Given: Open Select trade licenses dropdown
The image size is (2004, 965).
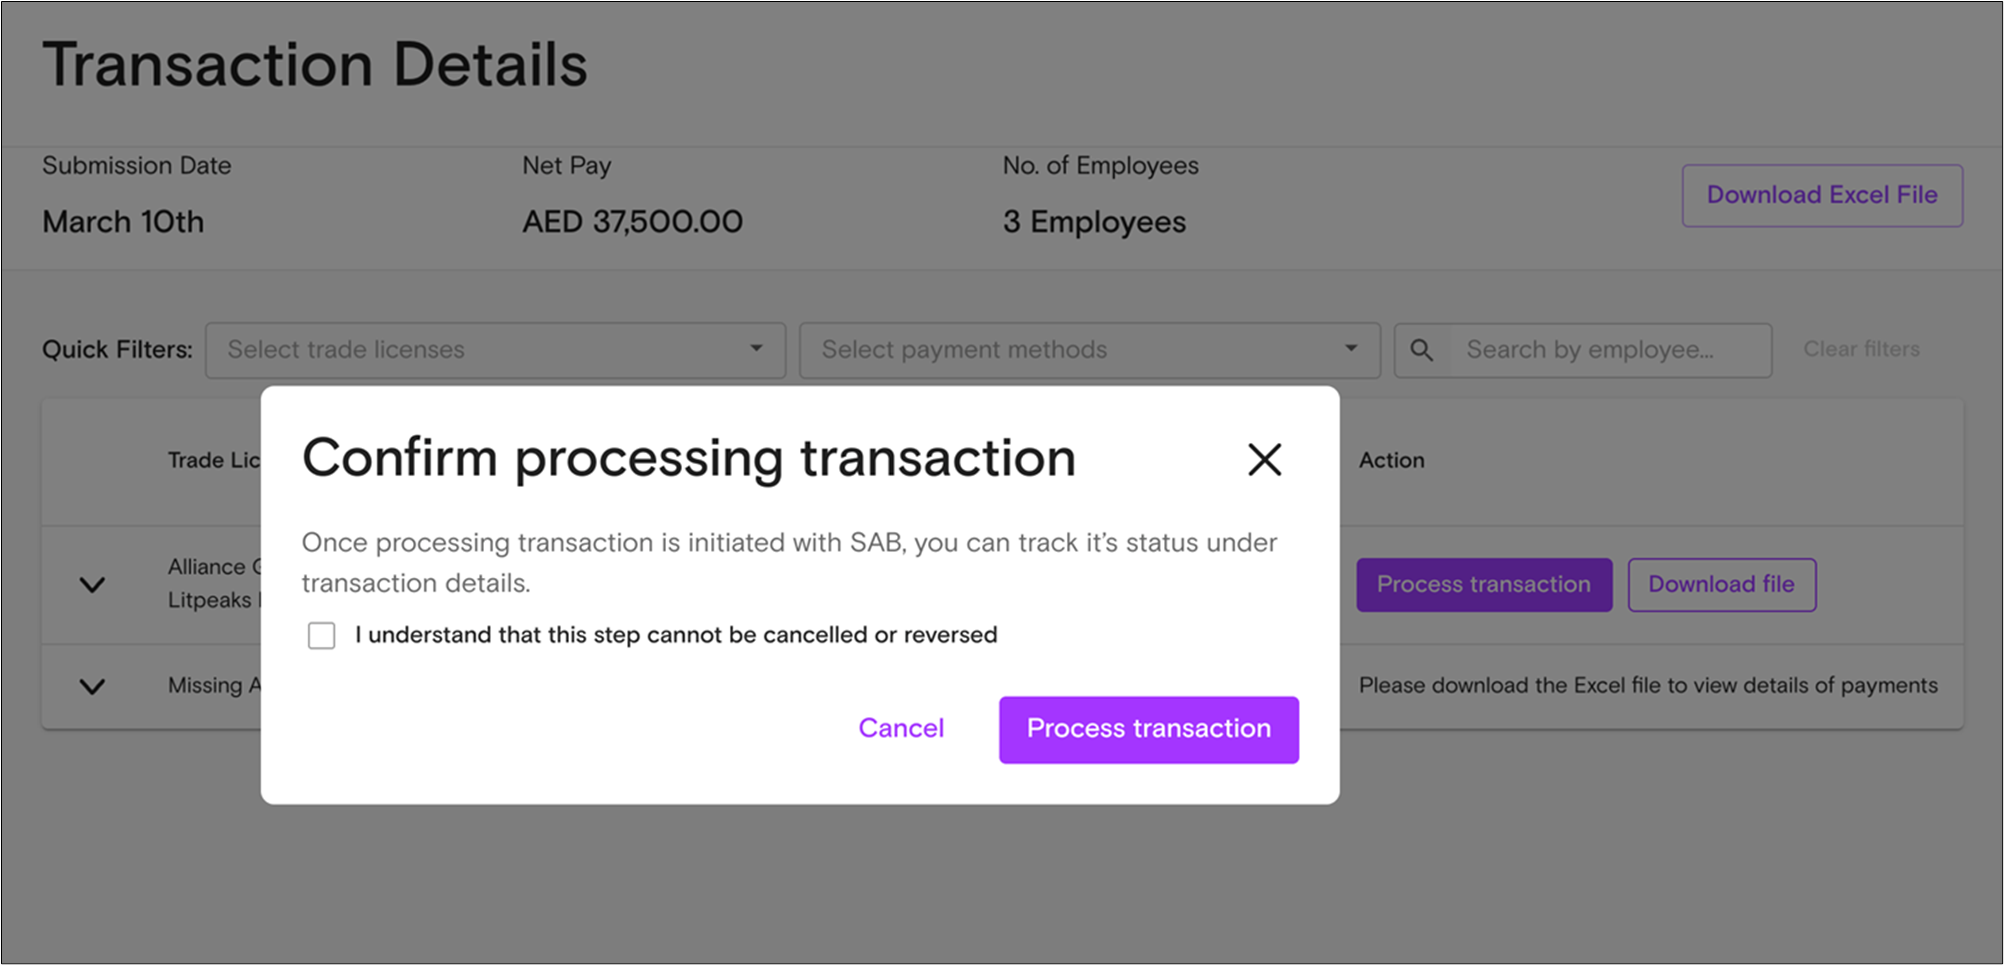Looking at the screenshot, I should pyautogui.click(x=495, y=350).
